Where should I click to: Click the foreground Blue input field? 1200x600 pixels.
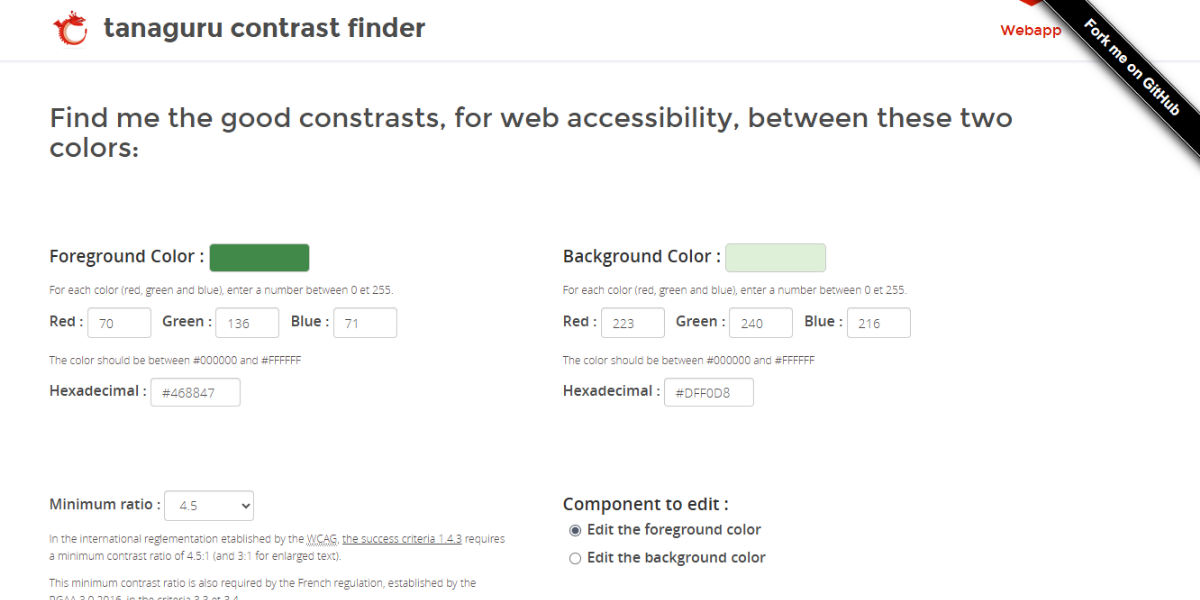tap(365, 322)
